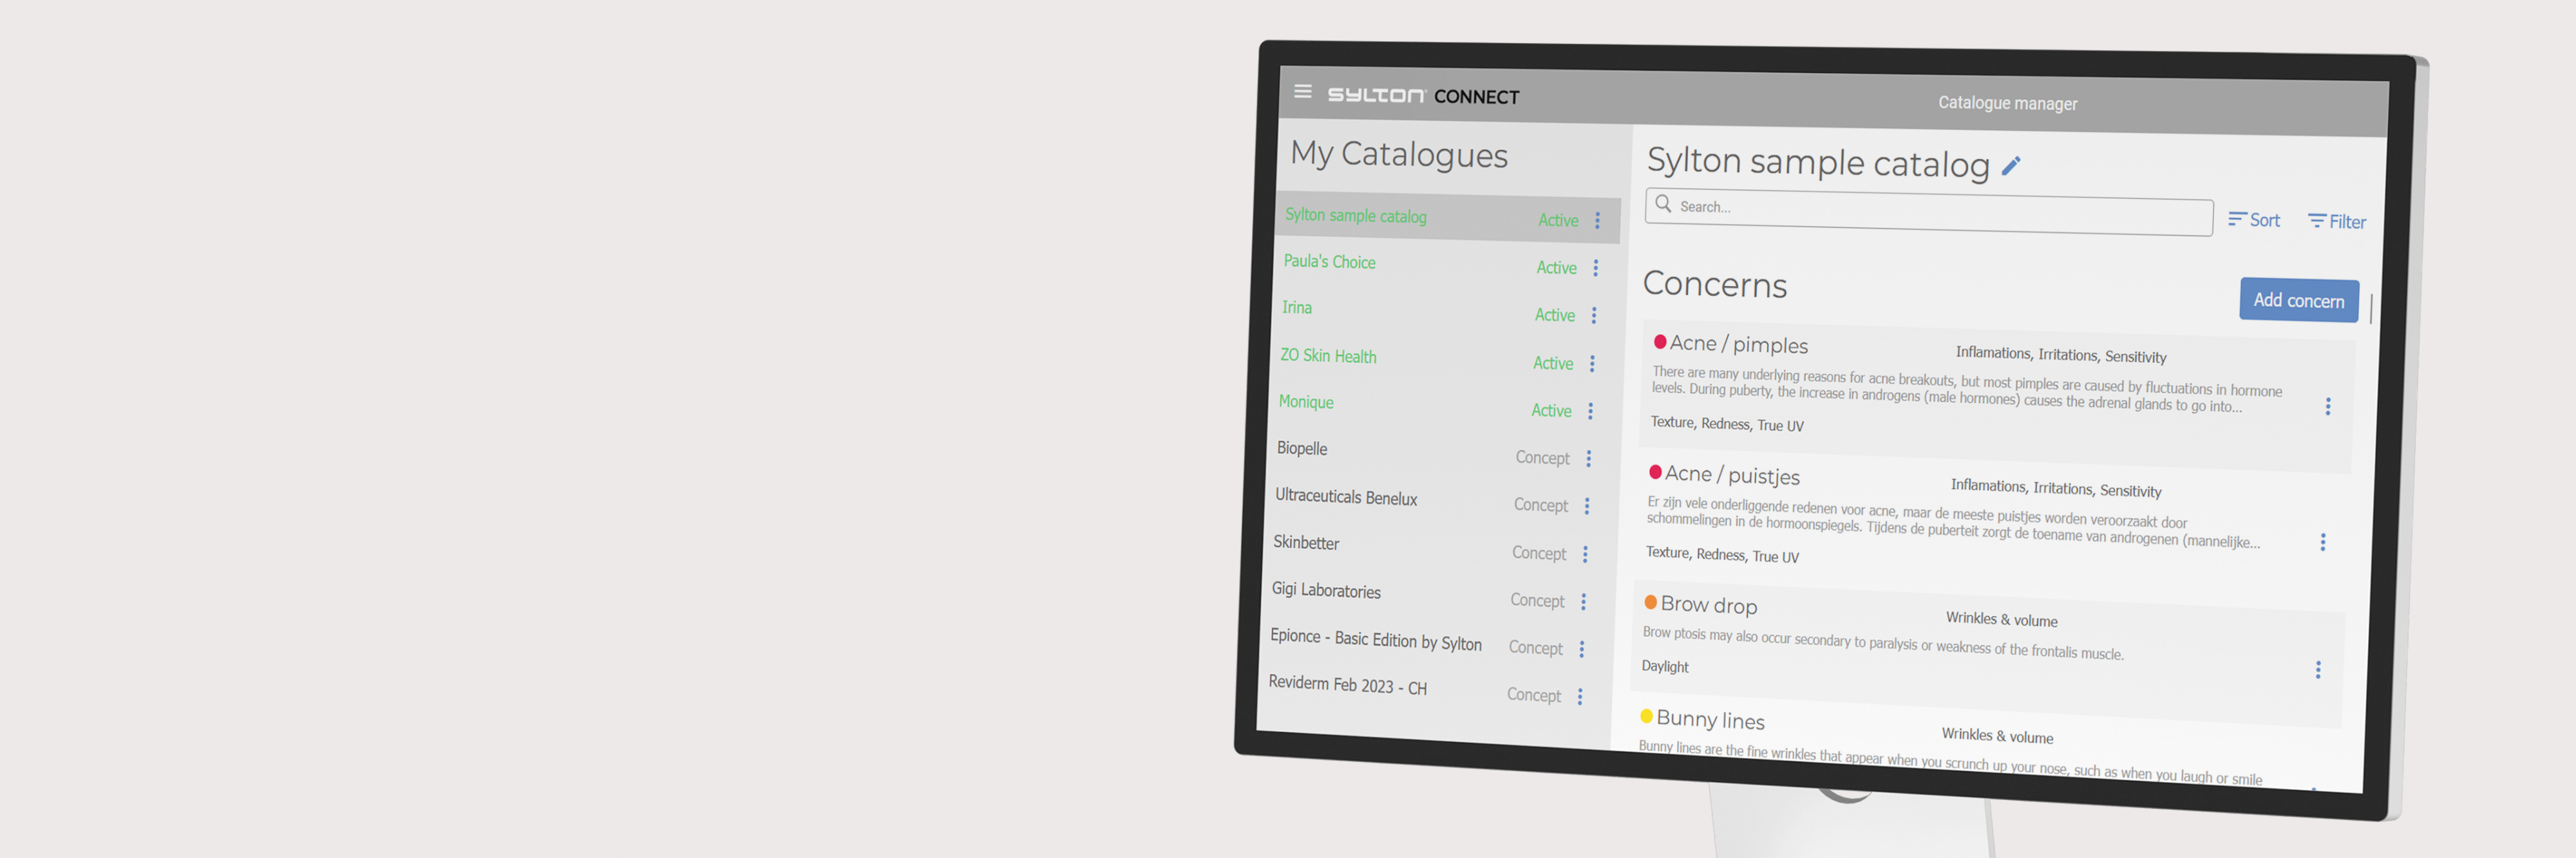Click yellow dot of Bunny lines
The image size is (2576, 858).
pos(1646,716)
